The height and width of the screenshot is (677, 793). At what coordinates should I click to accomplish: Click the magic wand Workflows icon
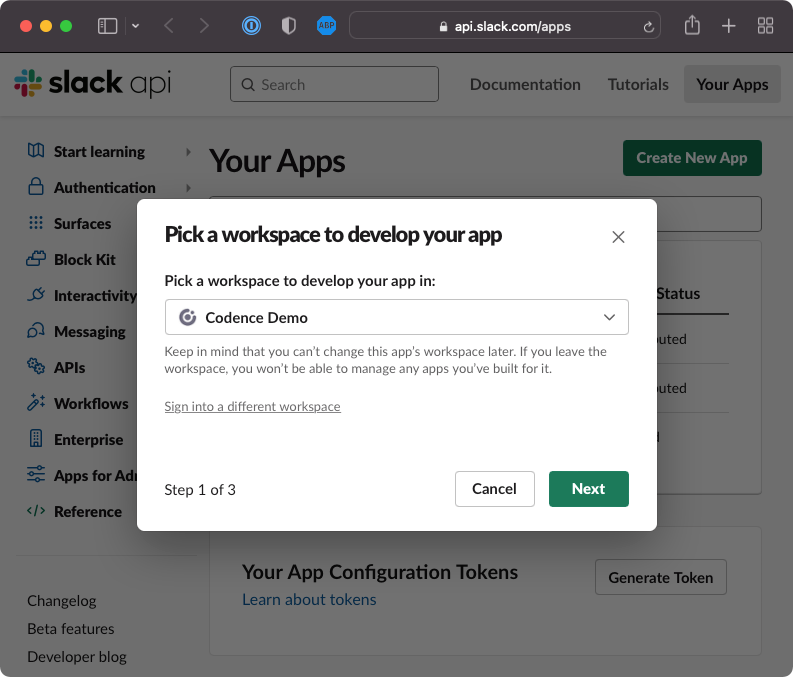click(35, 402)
